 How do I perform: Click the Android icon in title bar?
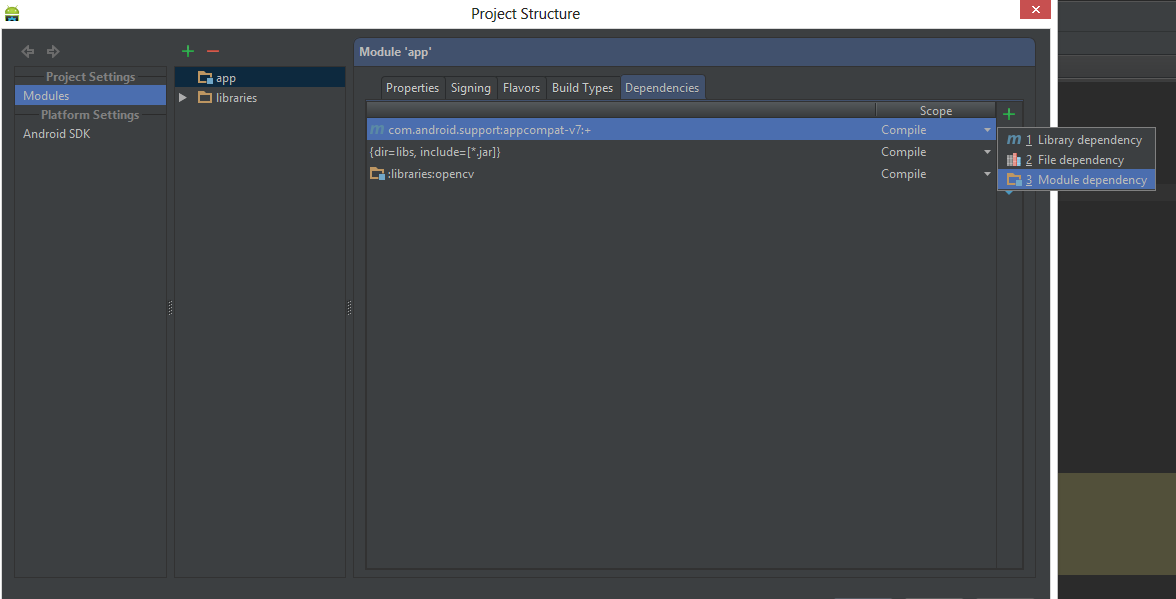tap(12, 13)
